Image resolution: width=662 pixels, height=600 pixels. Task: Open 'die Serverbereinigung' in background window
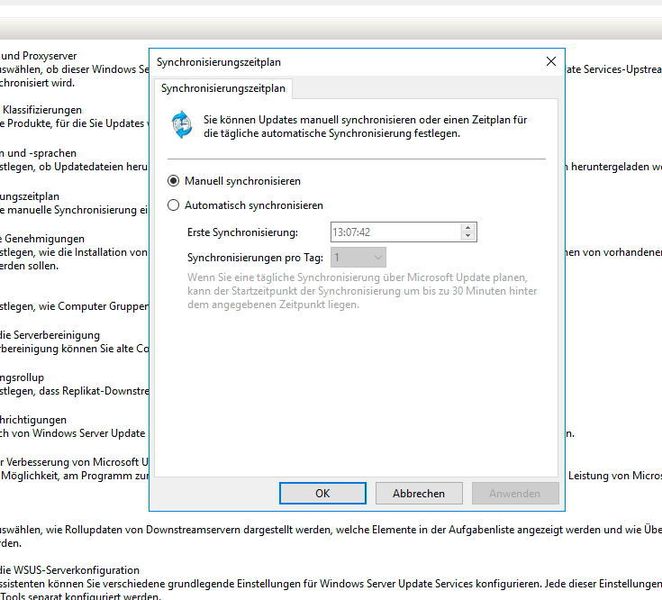click(50, 335)
